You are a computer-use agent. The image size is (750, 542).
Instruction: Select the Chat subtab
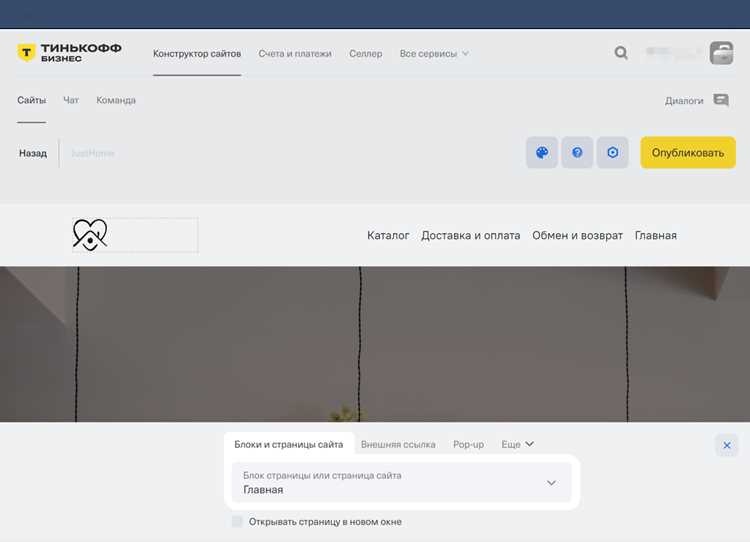click(x=71, y=100)
